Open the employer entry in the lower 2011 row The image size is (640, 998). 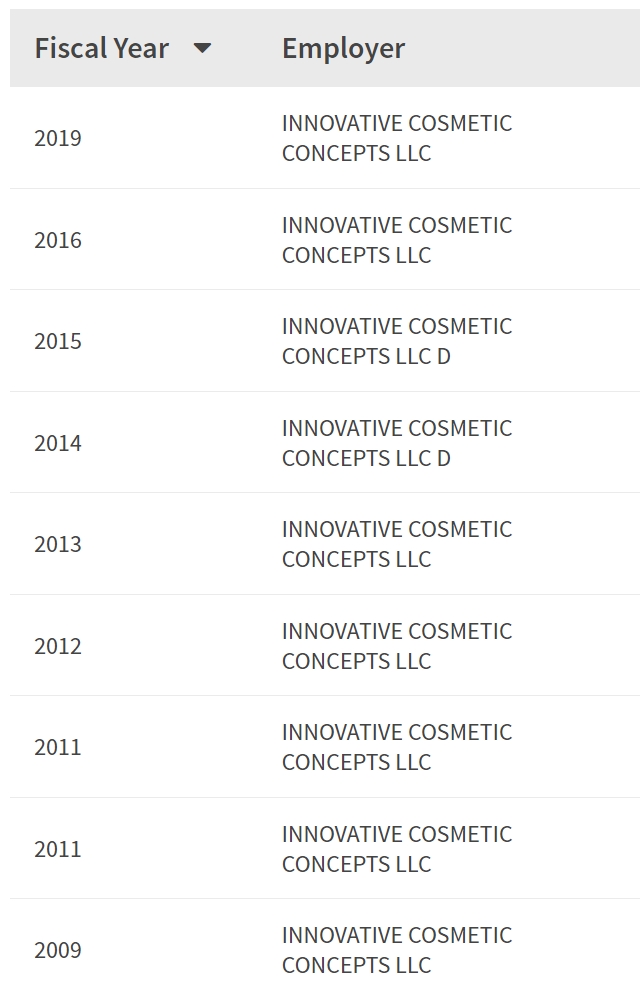pos(396,849)
